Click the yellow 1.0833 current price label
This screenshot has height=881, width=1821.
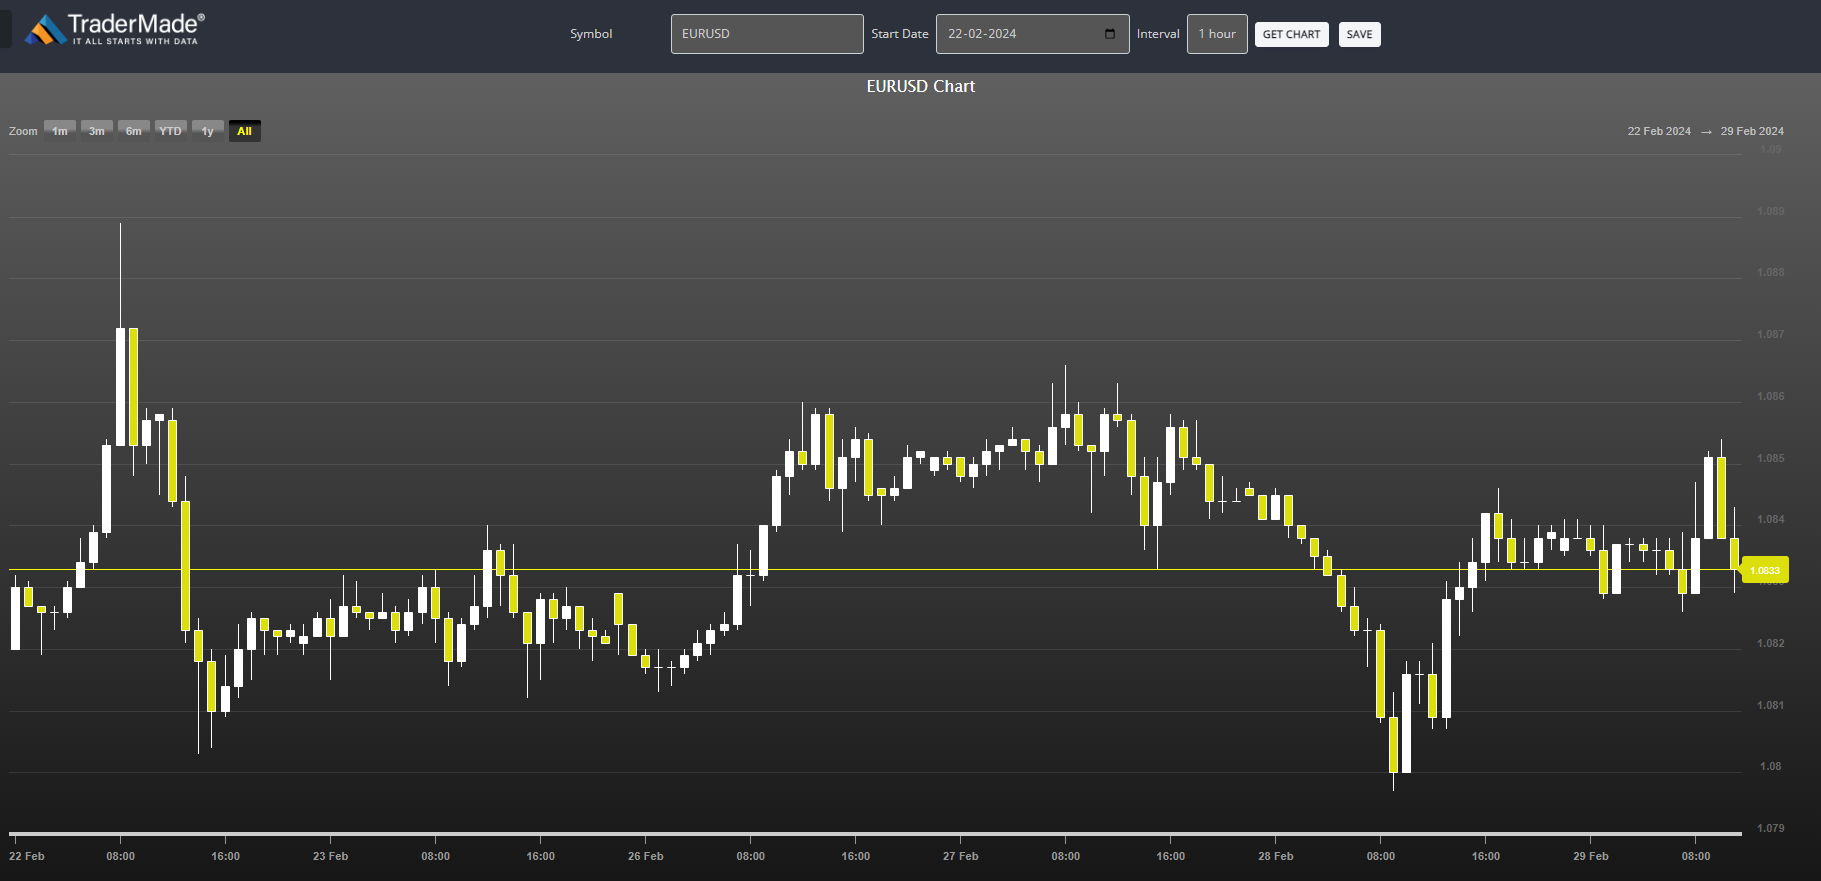pos(1765,570)
